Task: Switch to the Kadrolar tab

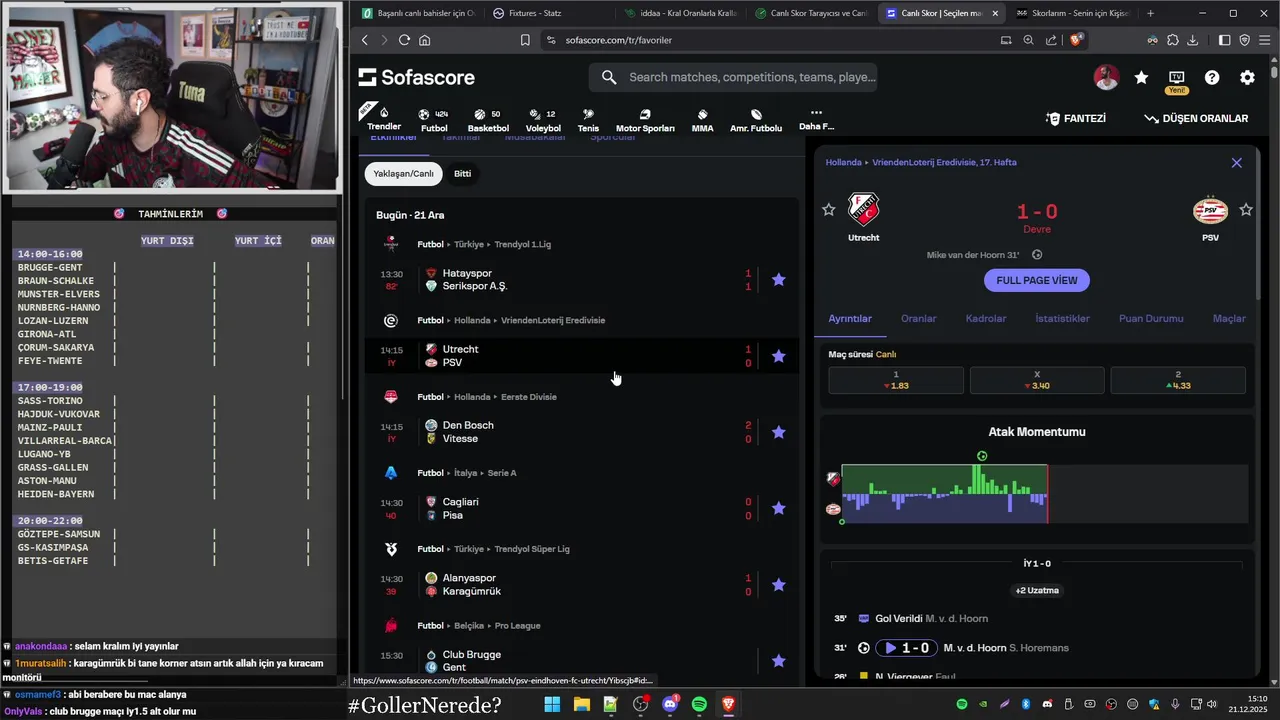Action: (x=986, y=318)
